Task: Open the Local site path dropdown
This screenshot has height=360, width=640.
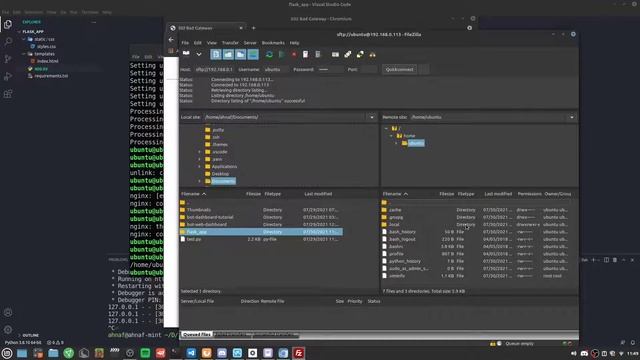Action: click(372, 117)
